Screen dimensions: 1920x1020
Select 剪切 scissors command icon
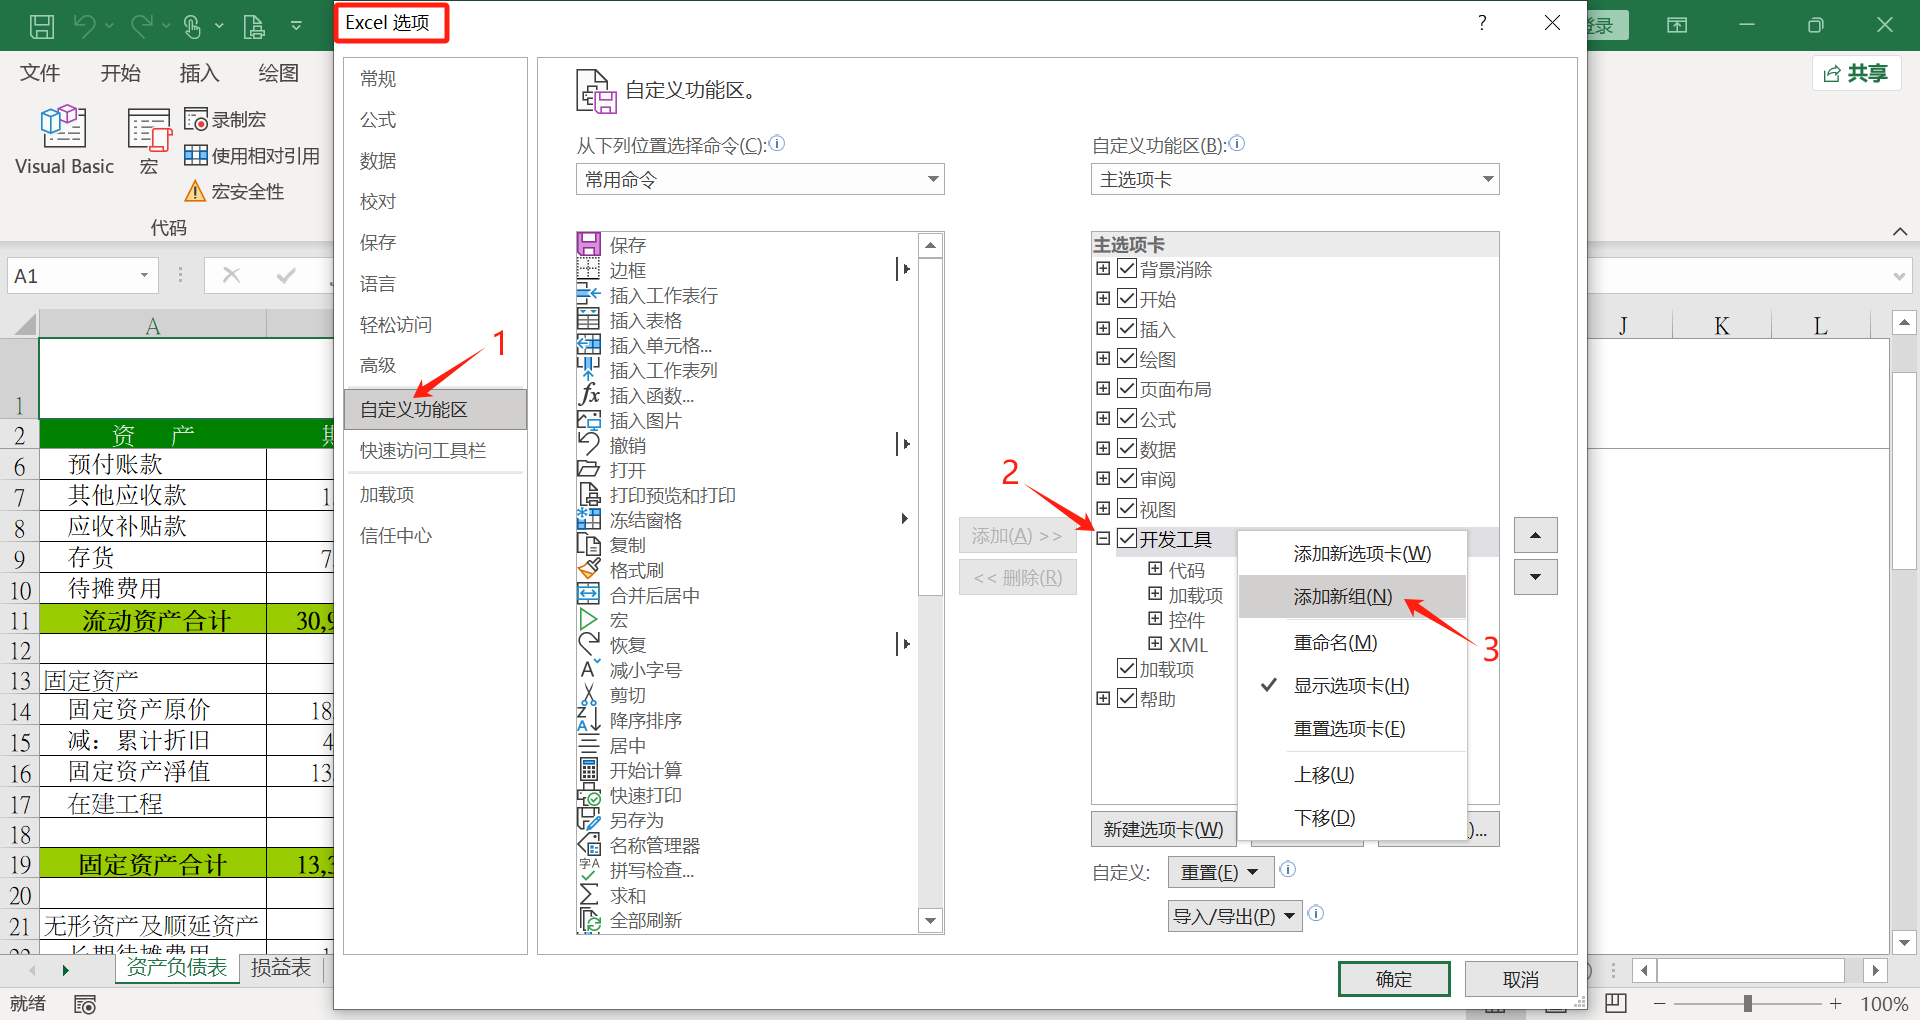[x=589, y=694]
